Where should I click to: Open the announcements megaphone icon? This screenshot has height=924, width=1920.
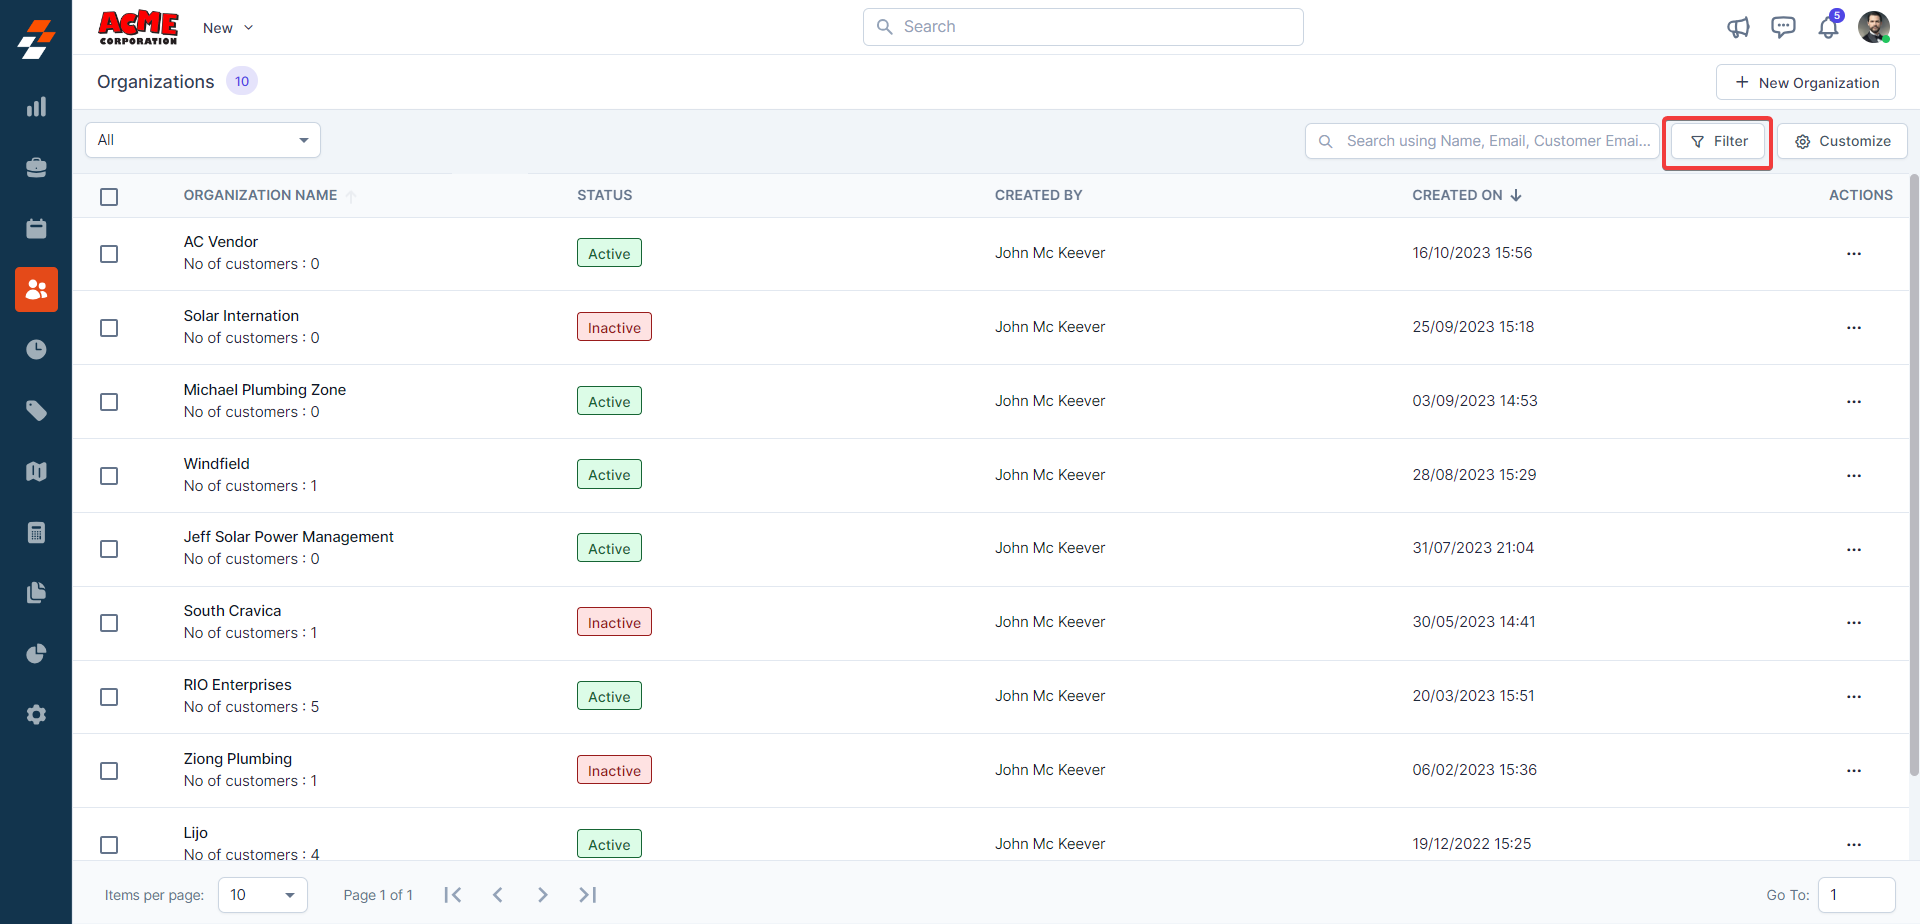[x=1738, y=27]
